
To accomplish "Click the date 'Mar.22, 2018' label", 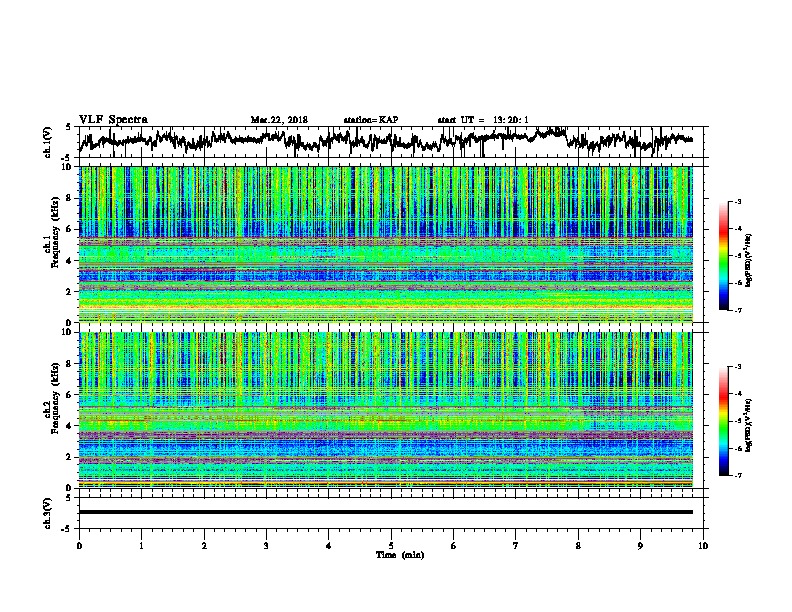I will click(279, 120).
